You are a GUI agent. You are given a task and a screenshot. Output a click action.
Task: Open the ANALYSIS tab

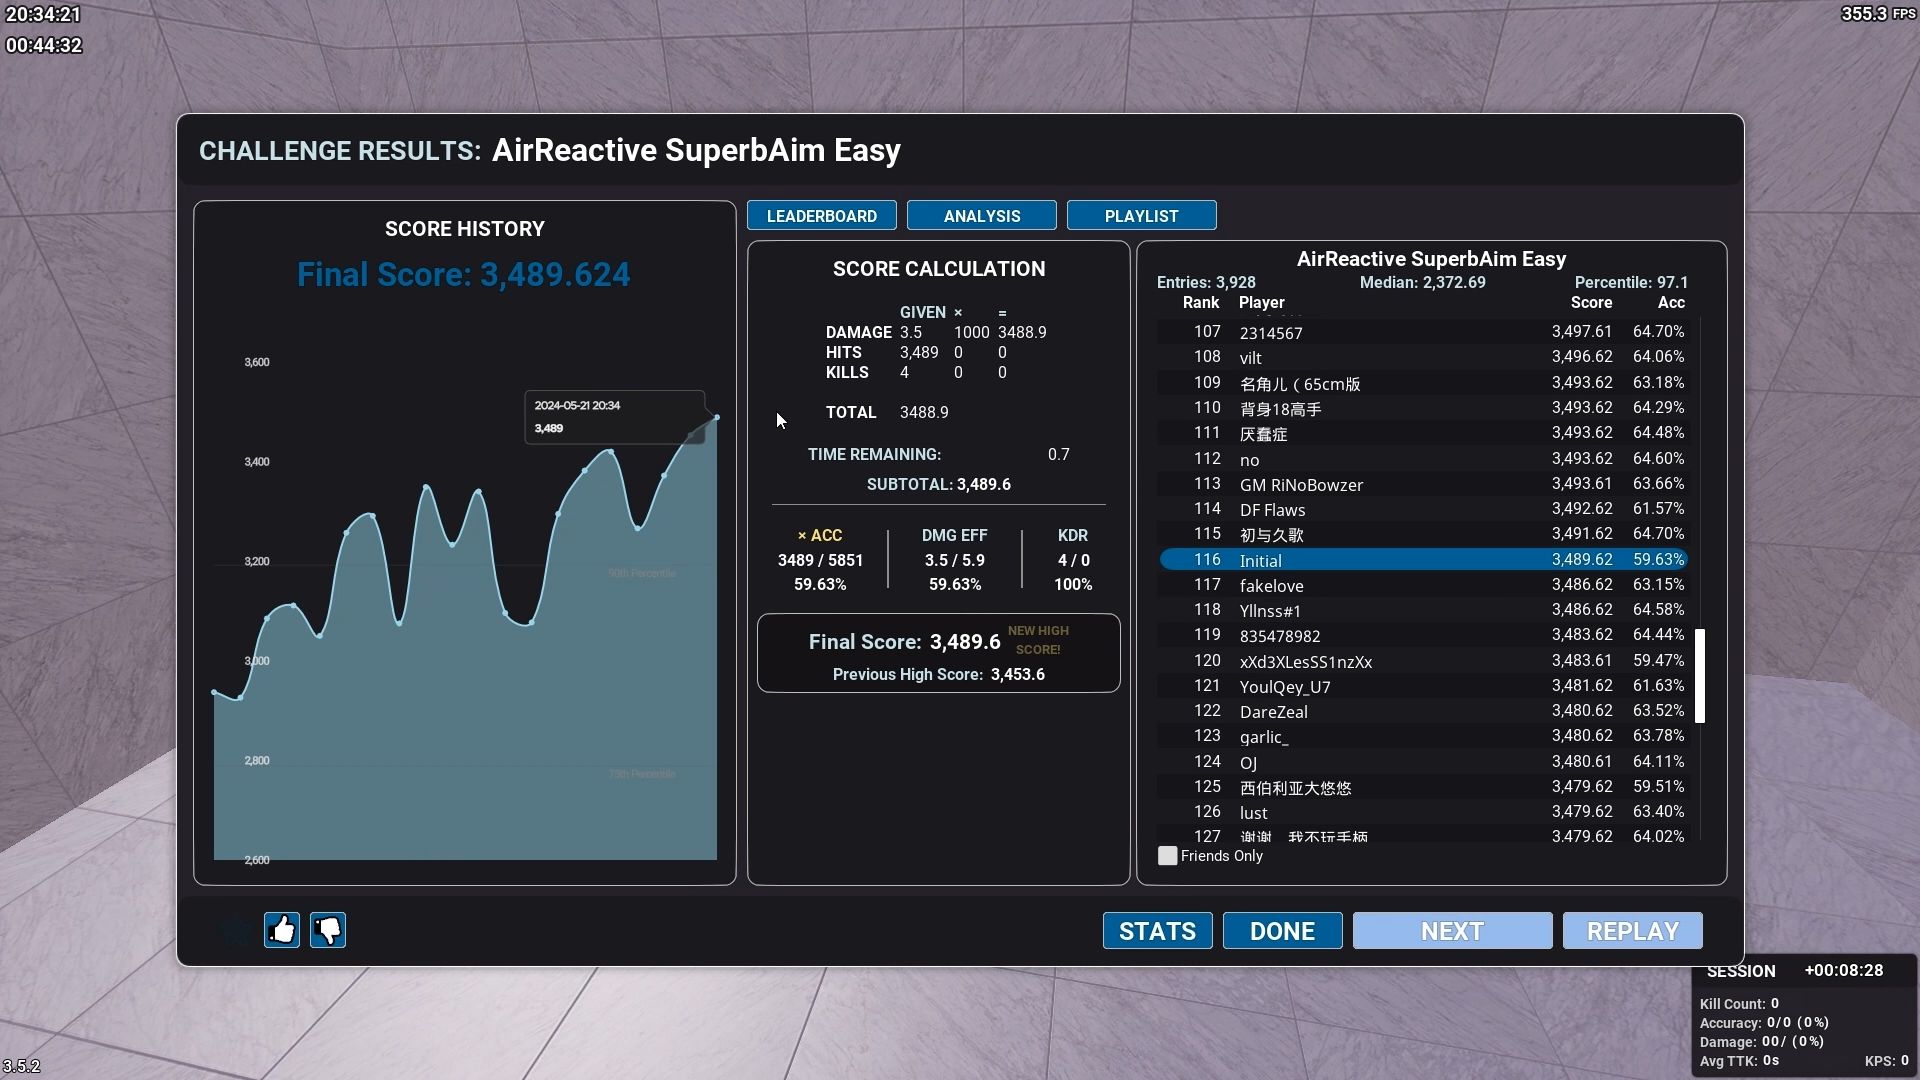tap(981, 215)
